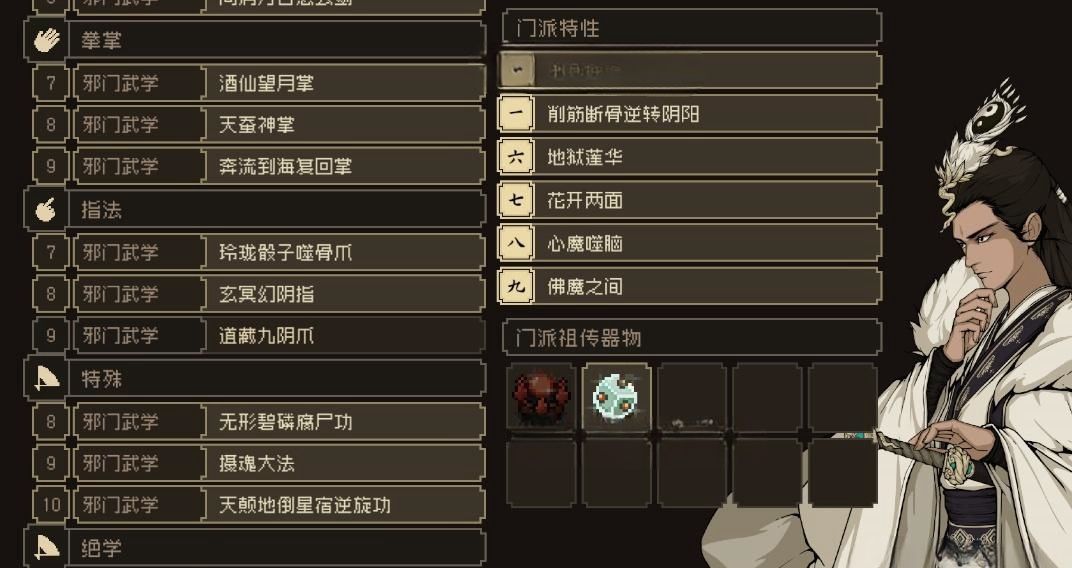Open the 摄魂大法 skill entry

click(259, 463)
